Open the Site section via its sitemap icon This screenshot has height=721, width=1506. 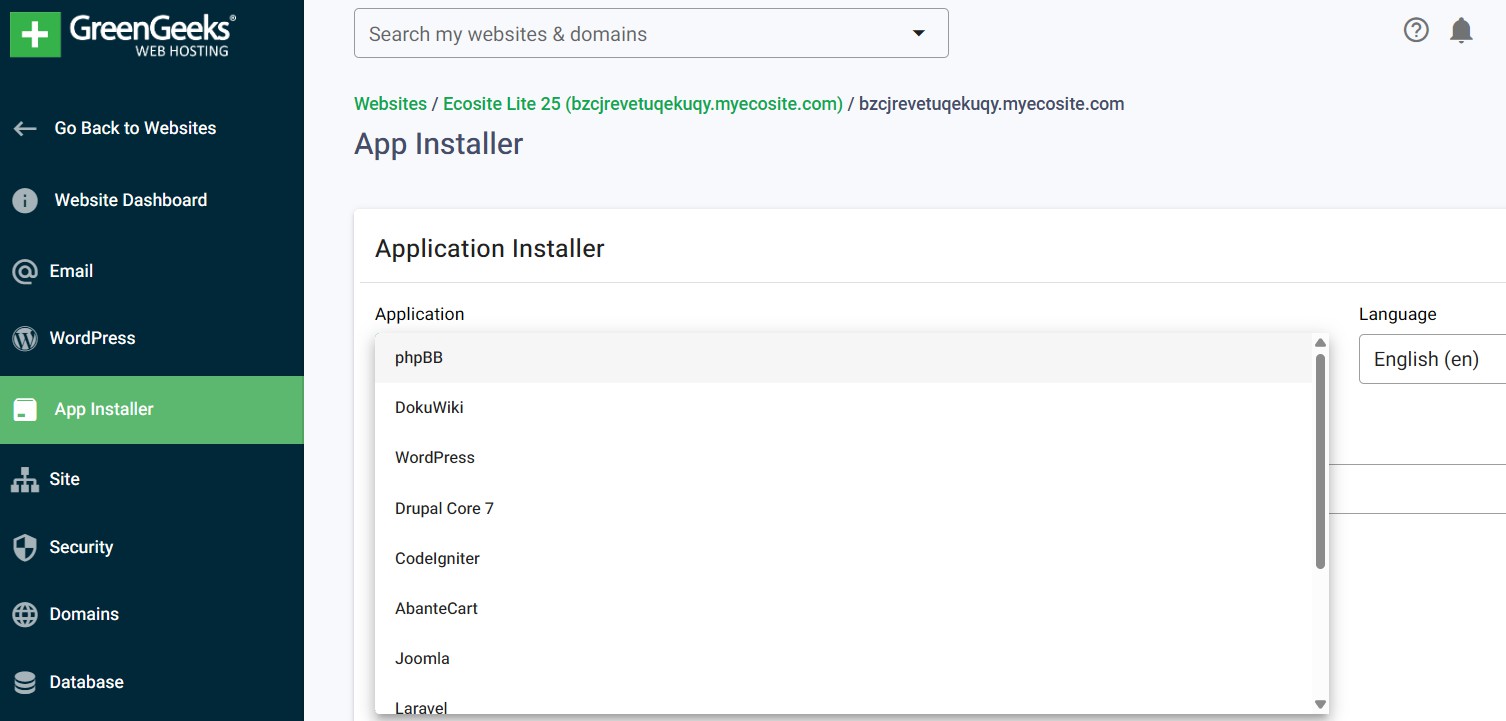[x=24, y=478]
